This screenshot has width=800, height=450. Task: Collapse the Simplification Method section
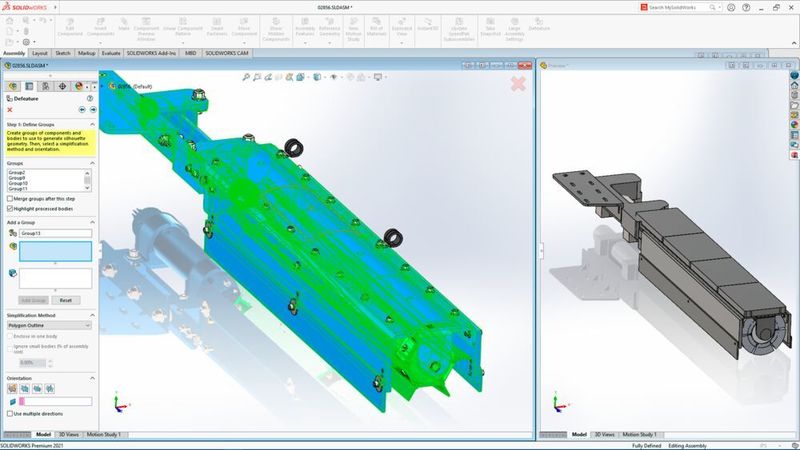click(92, 315)
